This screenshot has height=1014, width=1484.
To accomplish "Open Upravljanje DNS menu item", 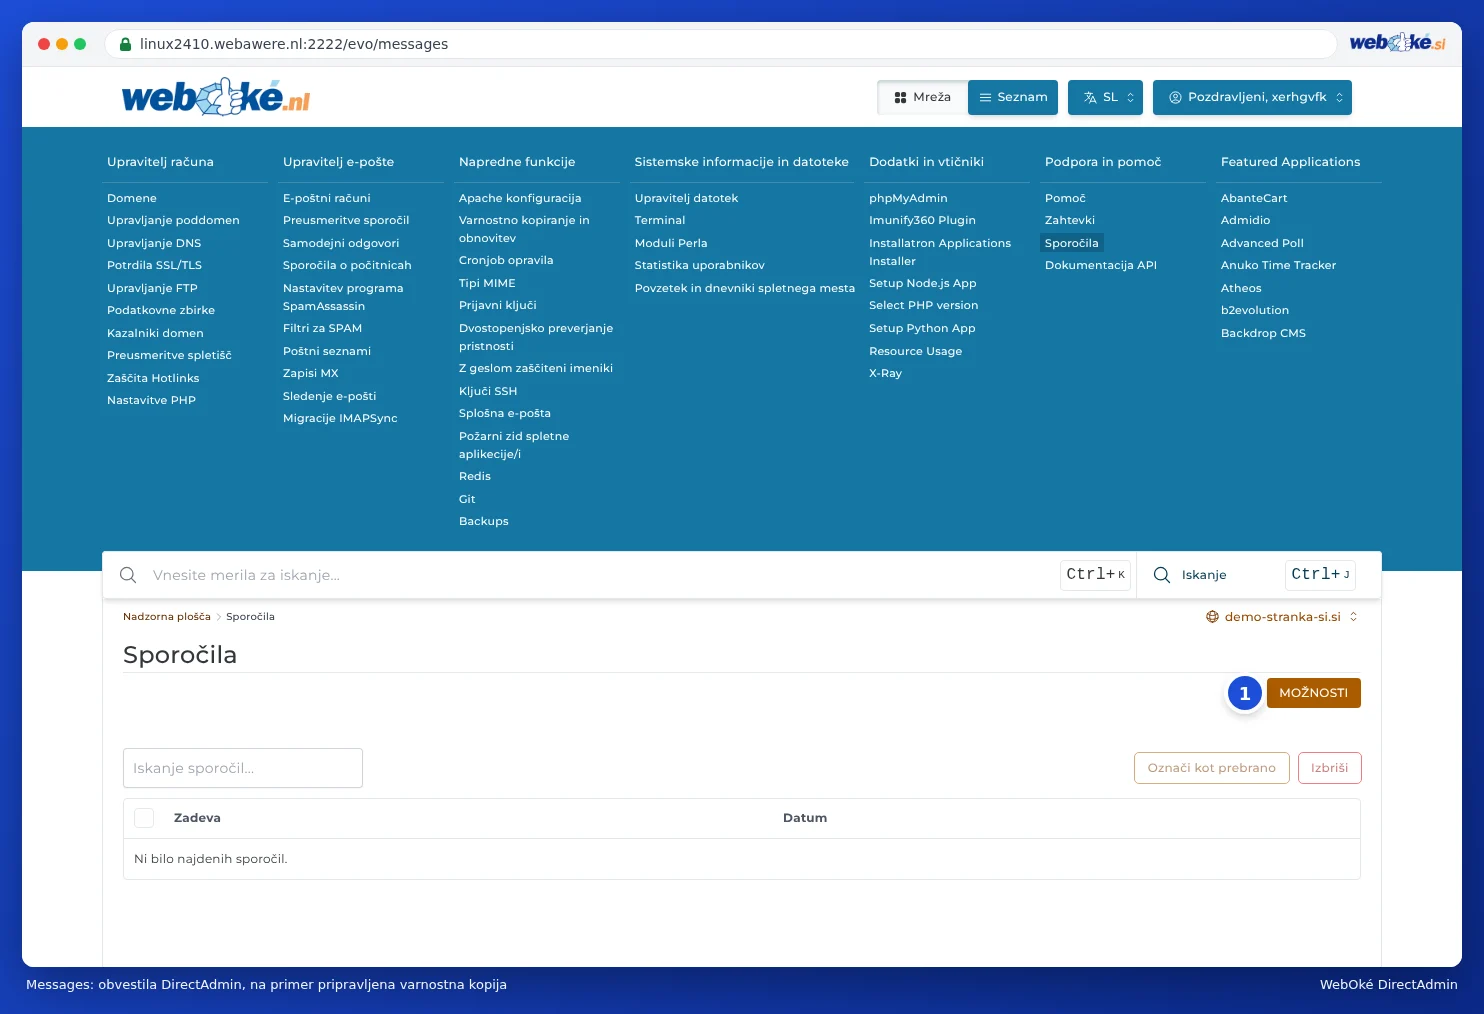I will pos(154,243).
